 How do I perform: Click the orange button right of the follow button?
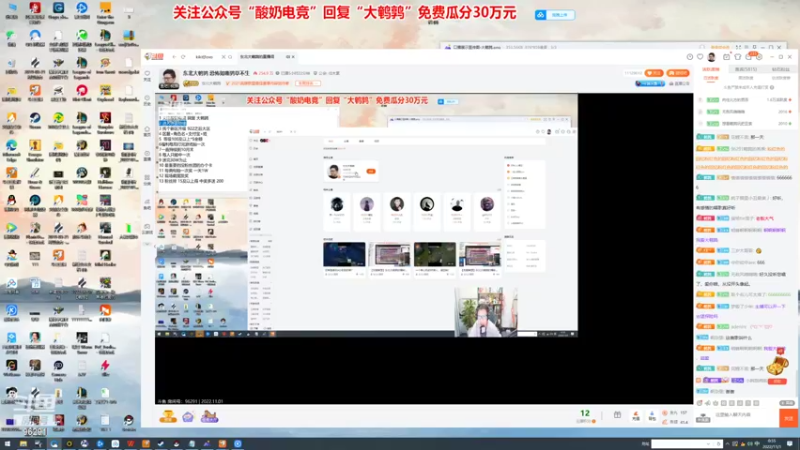click(678, 73)
